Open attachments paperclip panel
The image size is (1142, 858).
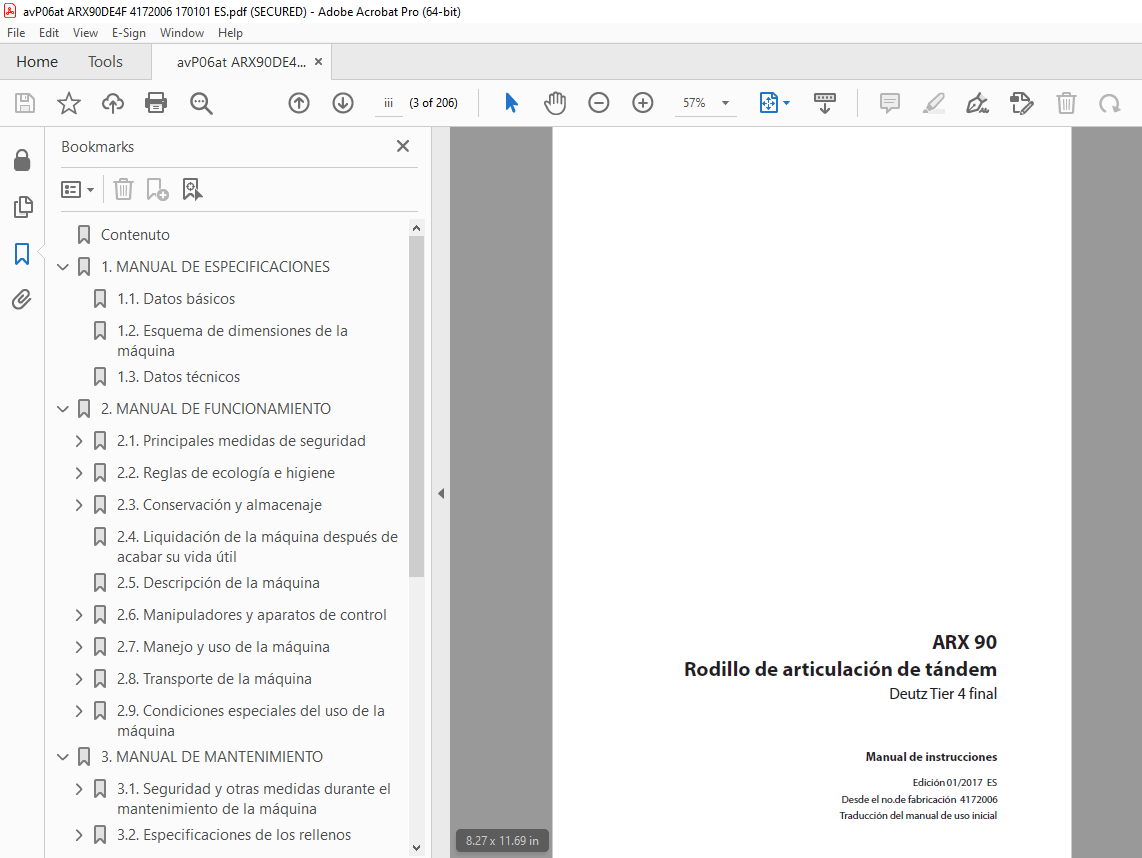click(22, 299)
